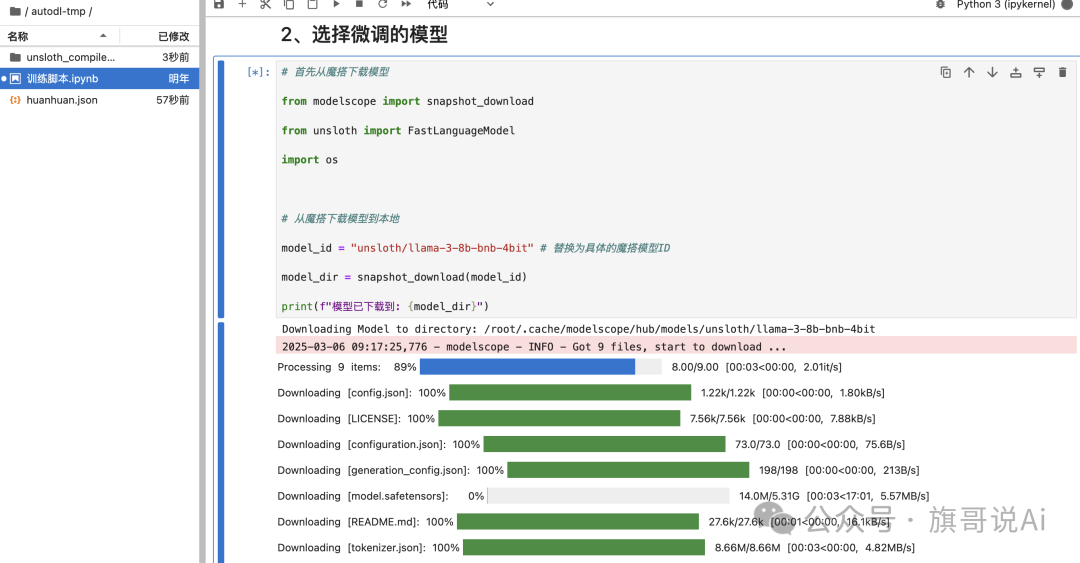Save the notebook with the save icon
Screen dimensions: 1080x563
pos(219,4)
